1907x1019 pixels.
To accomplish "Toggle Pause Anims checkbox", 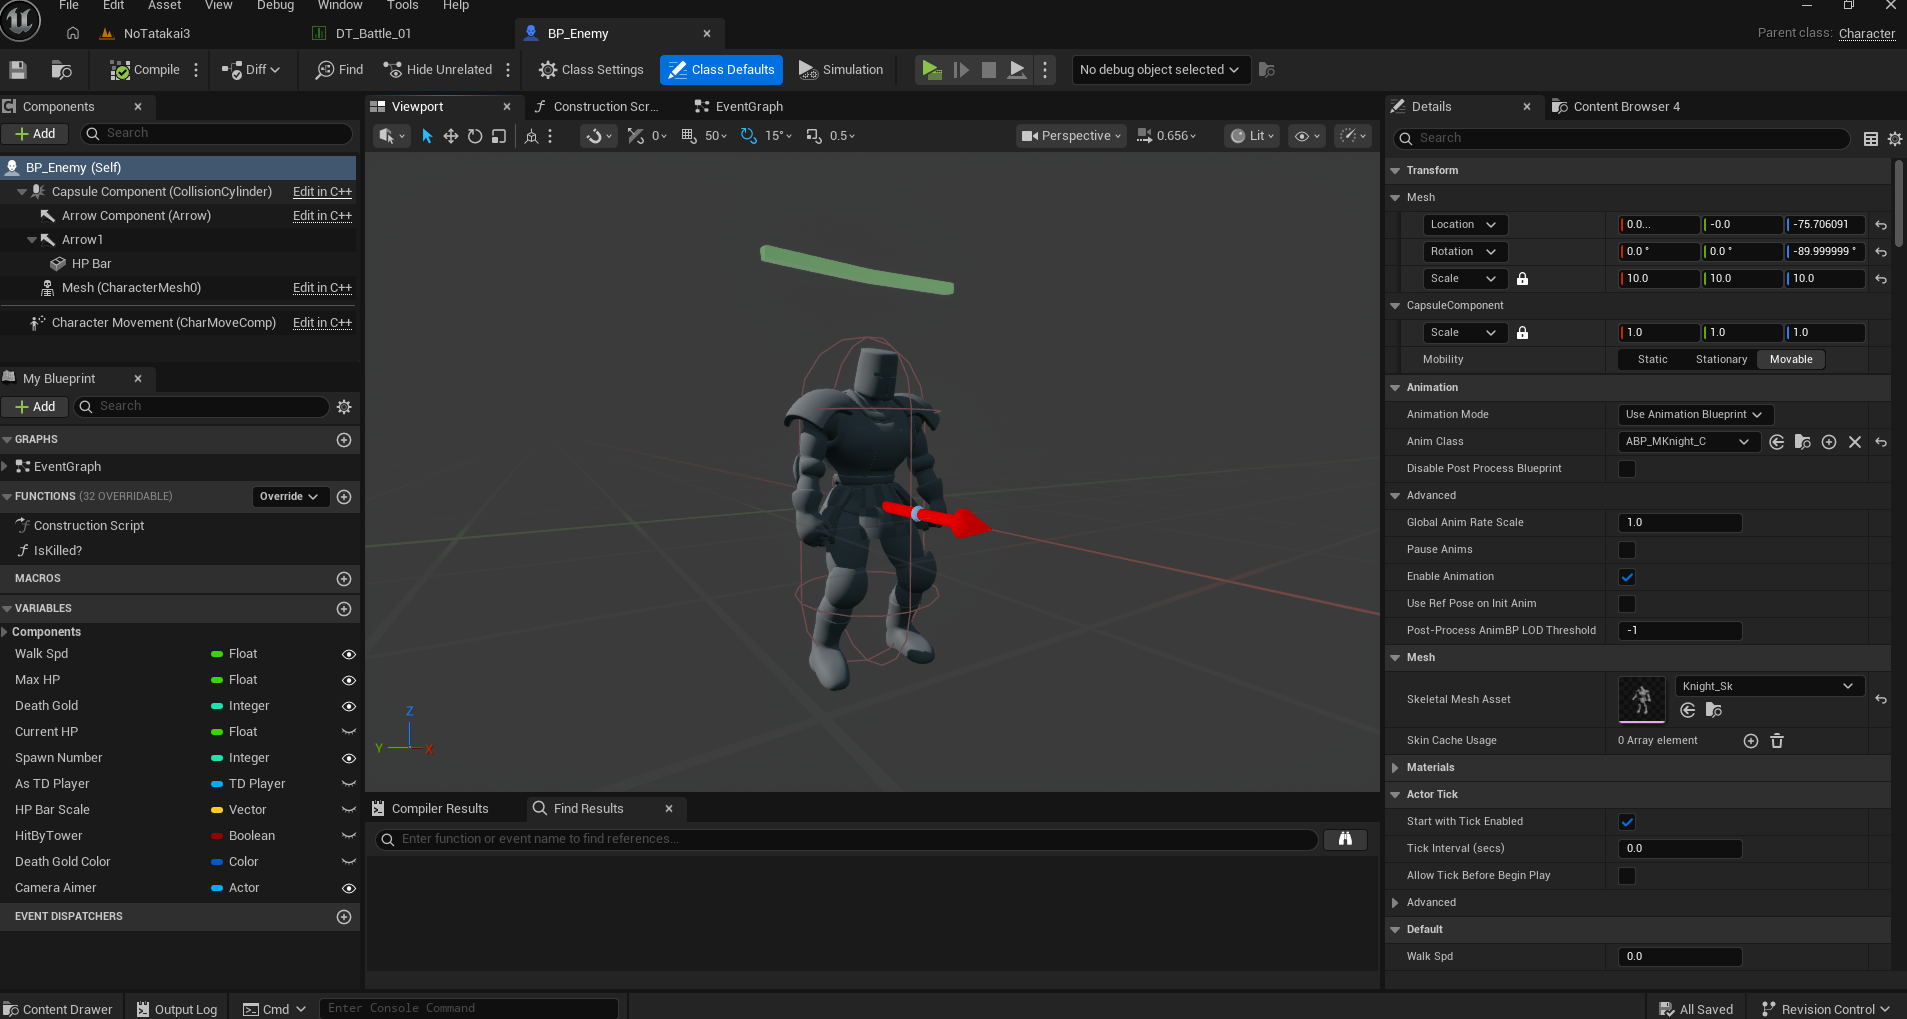I will pos(1627,550).
